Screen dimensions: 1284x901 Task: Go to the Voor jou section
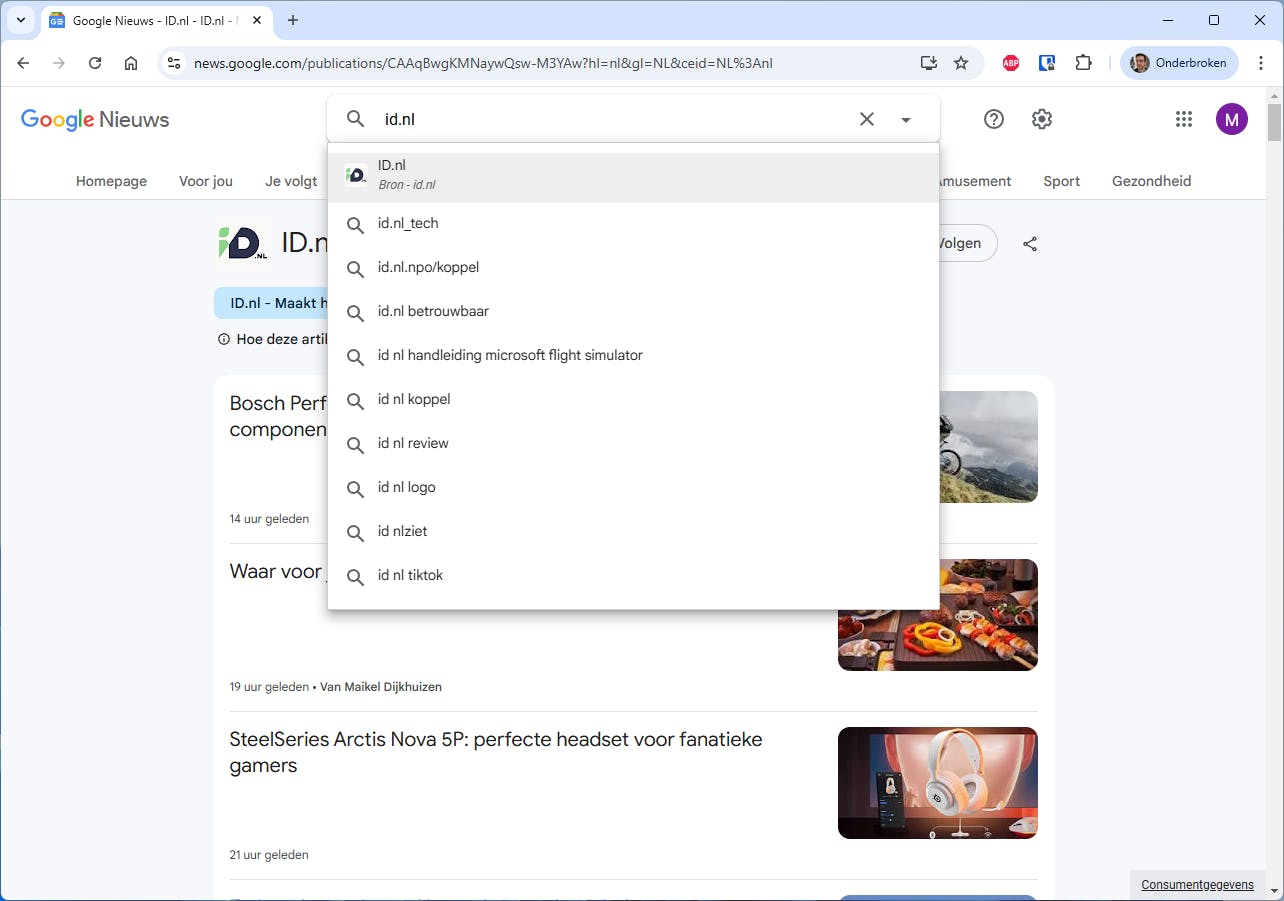pyautogui.click(x=205, y=181)
